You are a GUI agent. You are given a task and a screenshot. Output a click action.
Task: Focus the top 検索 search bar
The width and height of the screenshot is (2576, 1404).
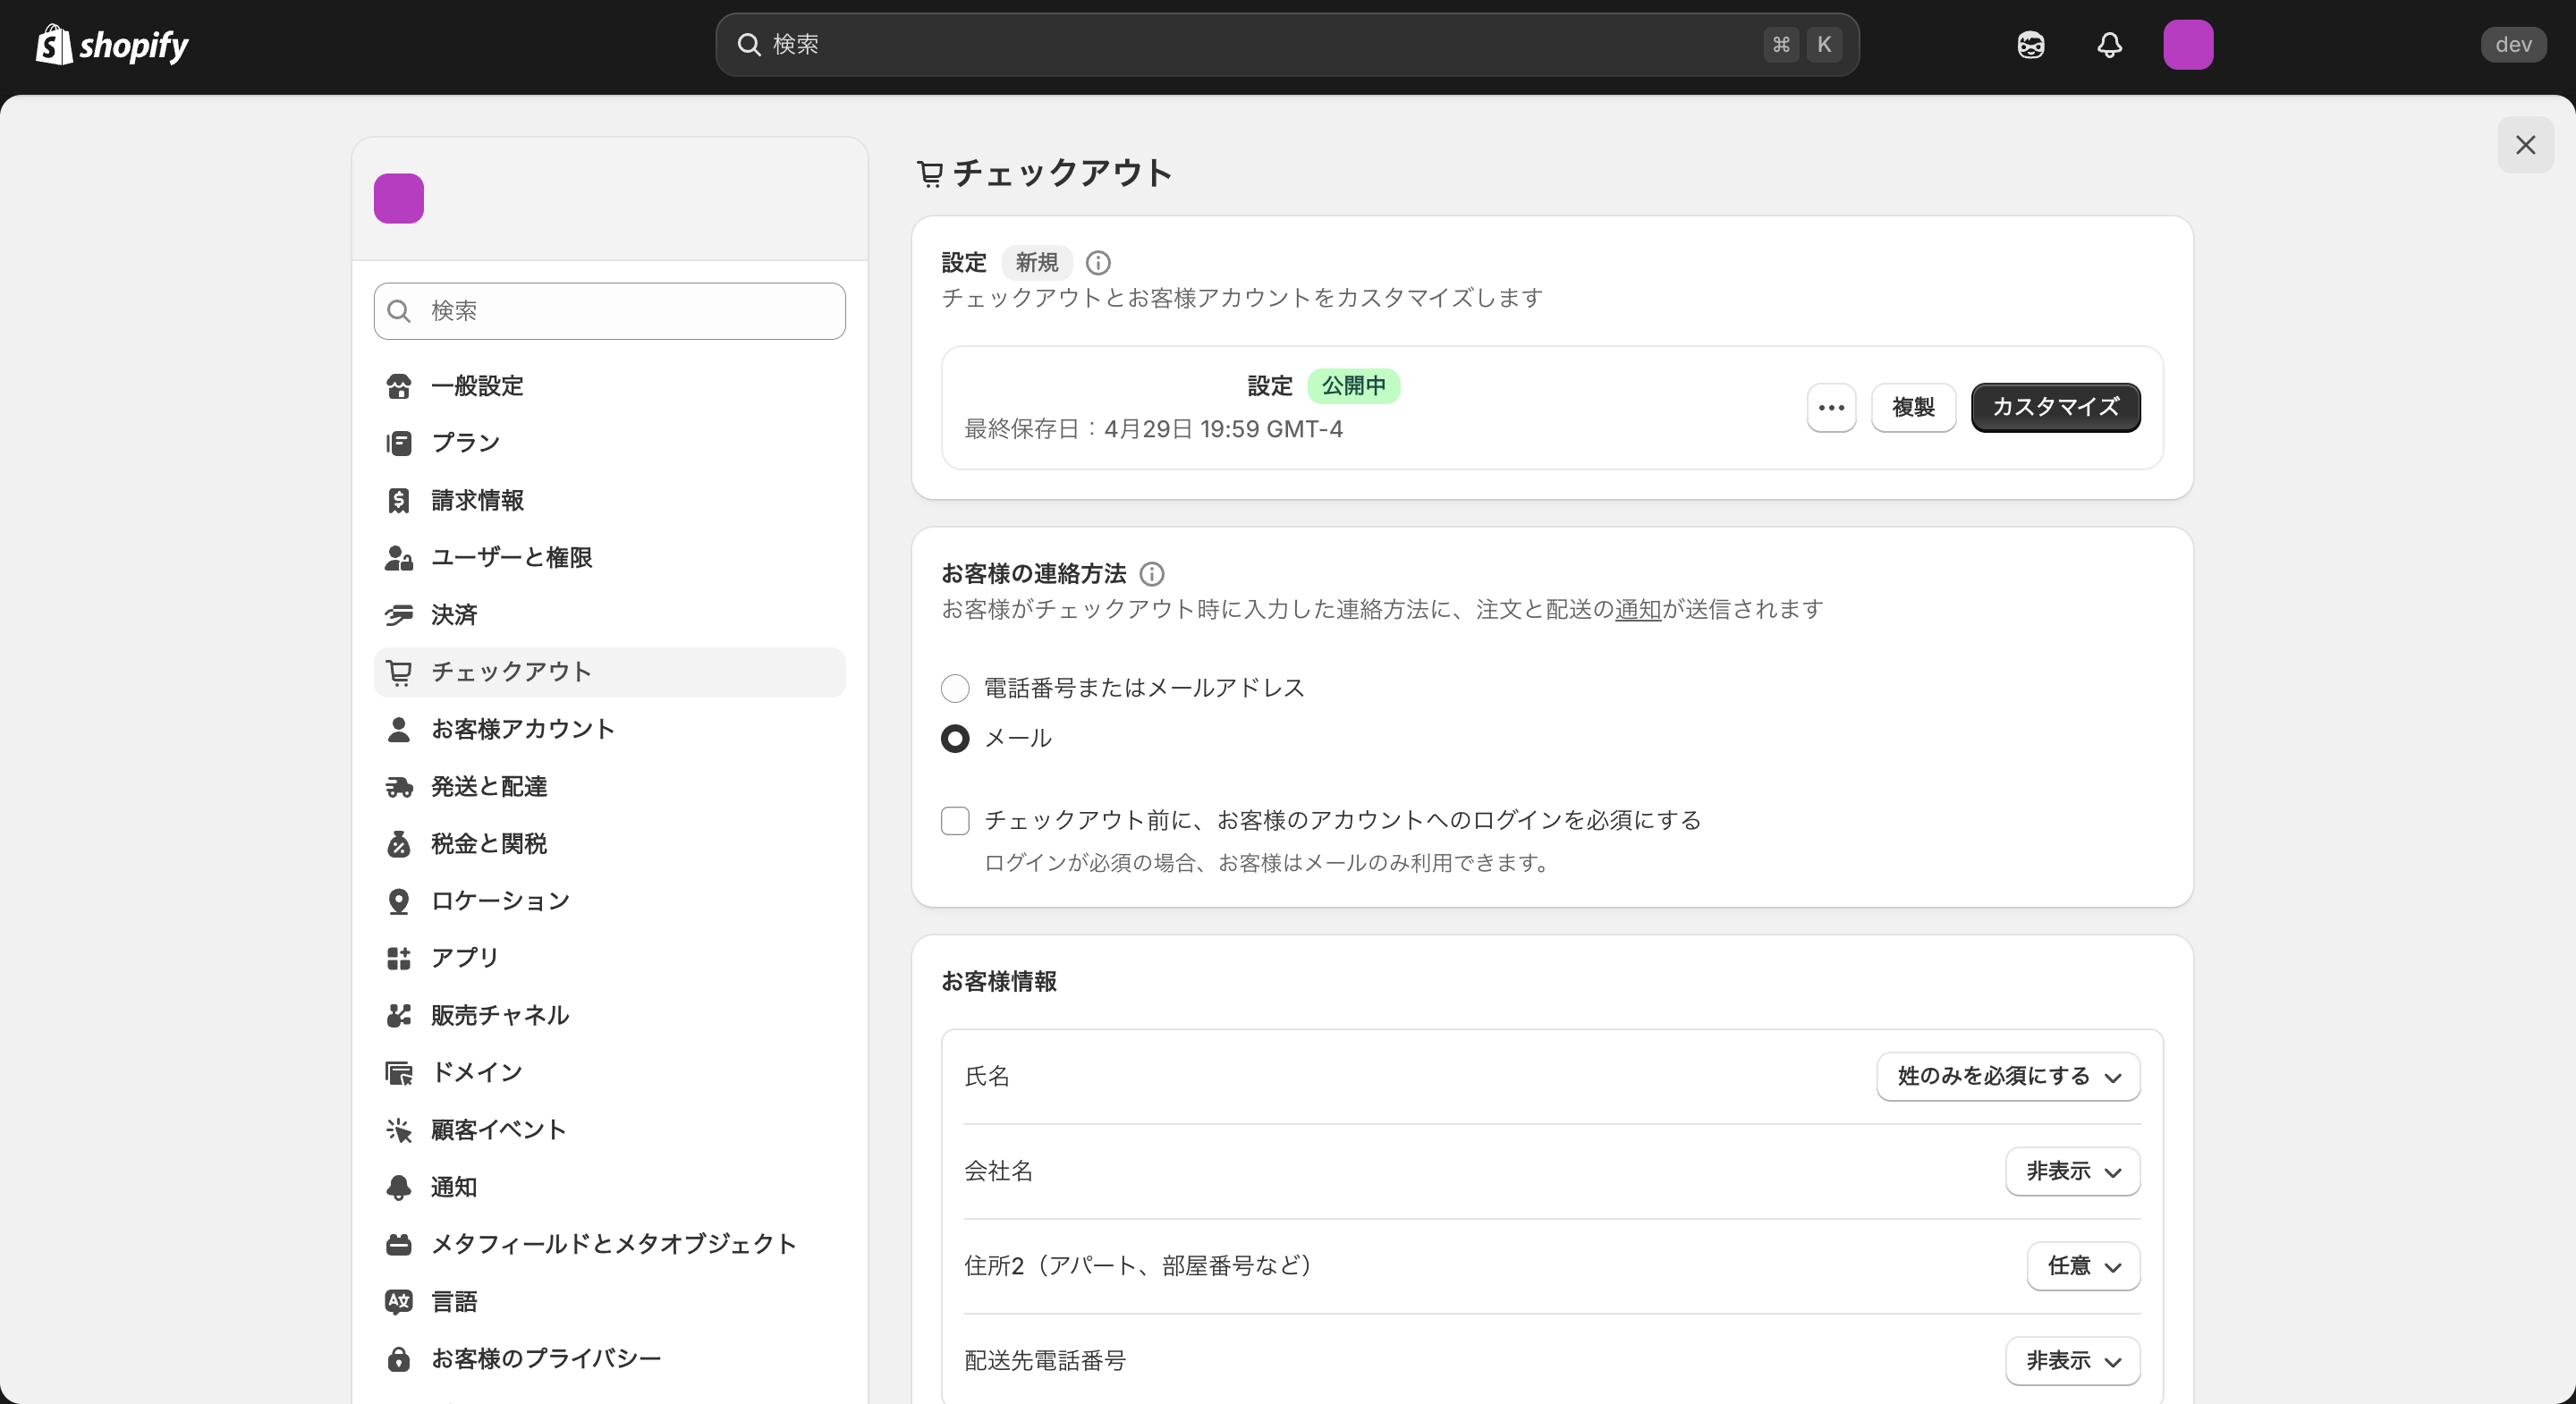pyautogui.click(x=1287, y=45)
